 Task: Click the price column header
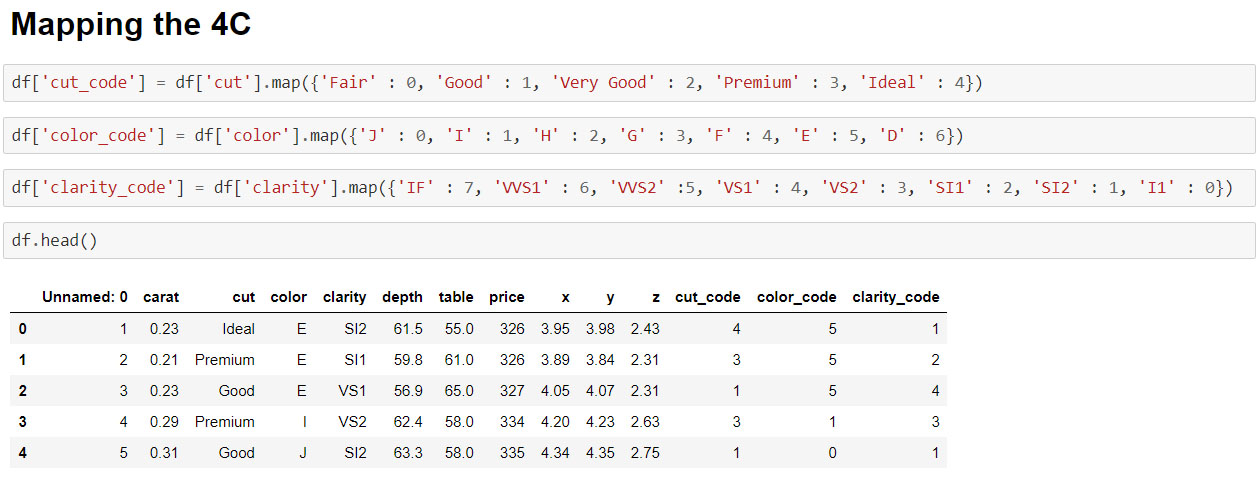507,297
